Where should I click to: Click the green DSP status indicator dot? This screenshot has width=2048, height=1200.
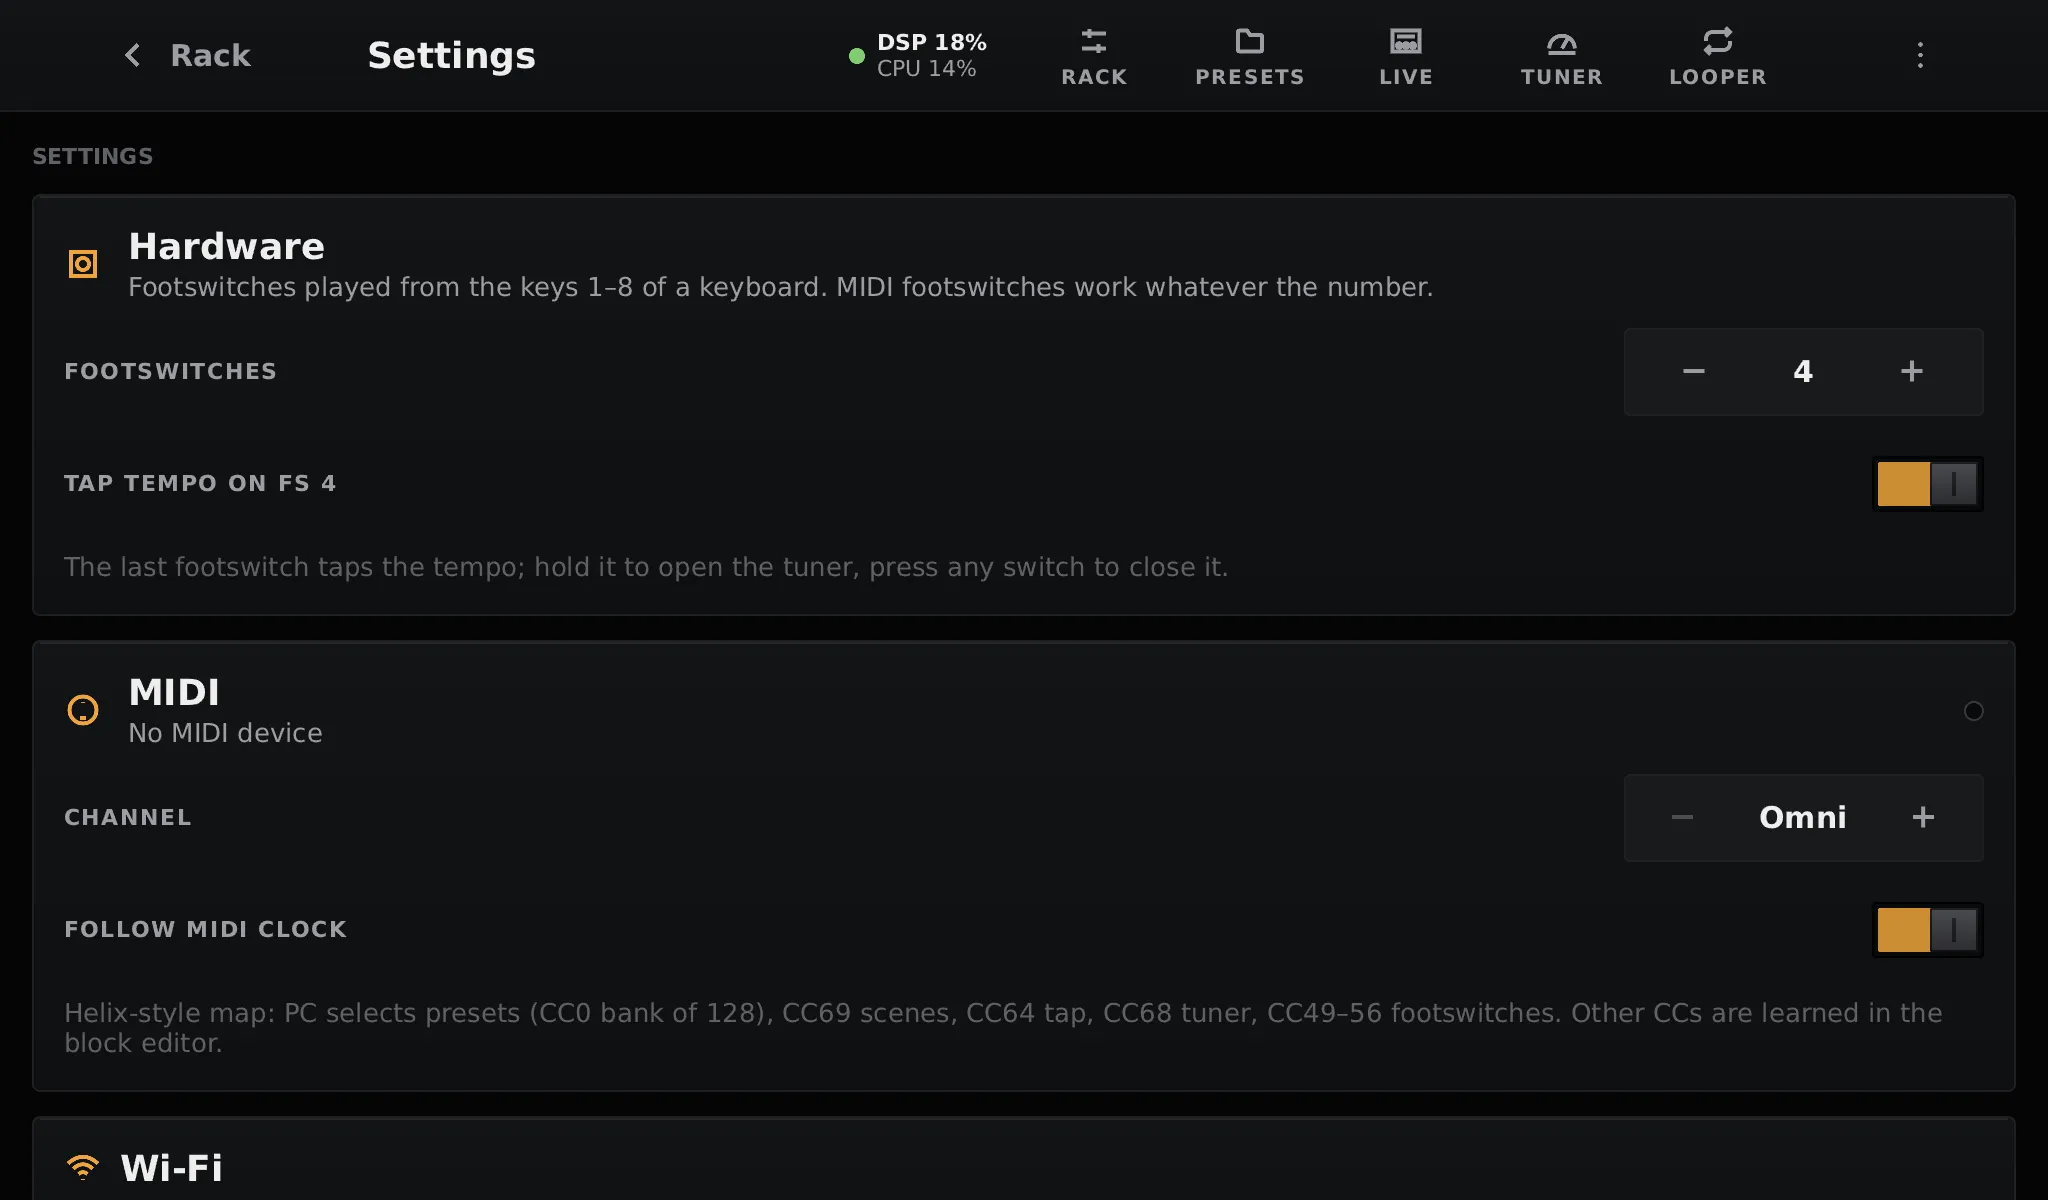coord(856,56)
